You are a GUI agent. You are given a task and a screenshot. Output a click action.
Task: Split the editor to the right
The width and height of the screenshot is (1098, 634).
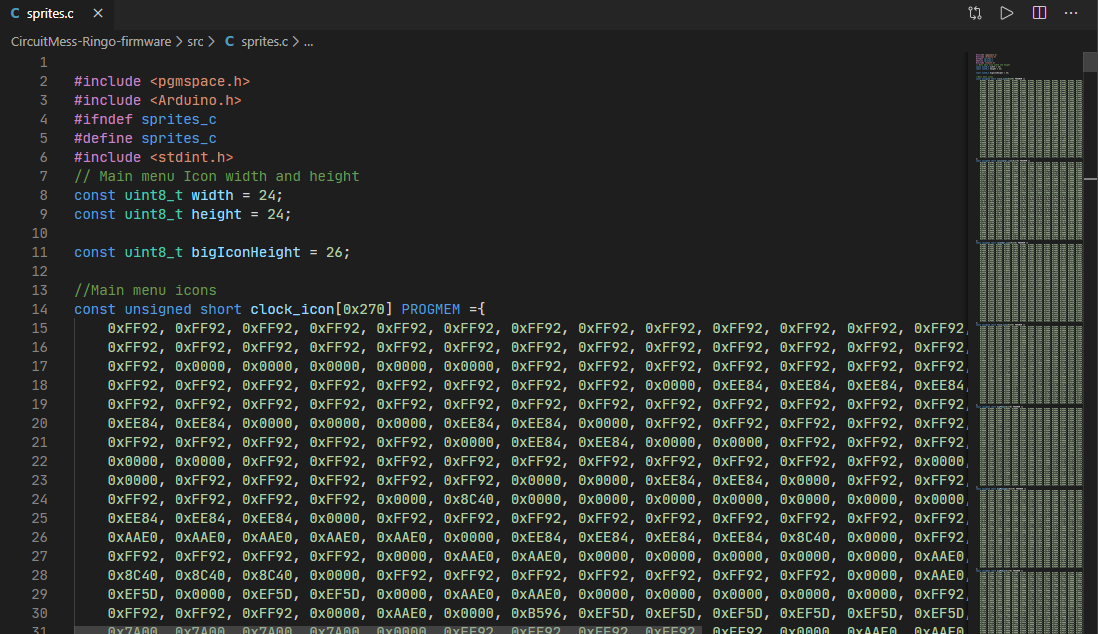click(1039, 13)
